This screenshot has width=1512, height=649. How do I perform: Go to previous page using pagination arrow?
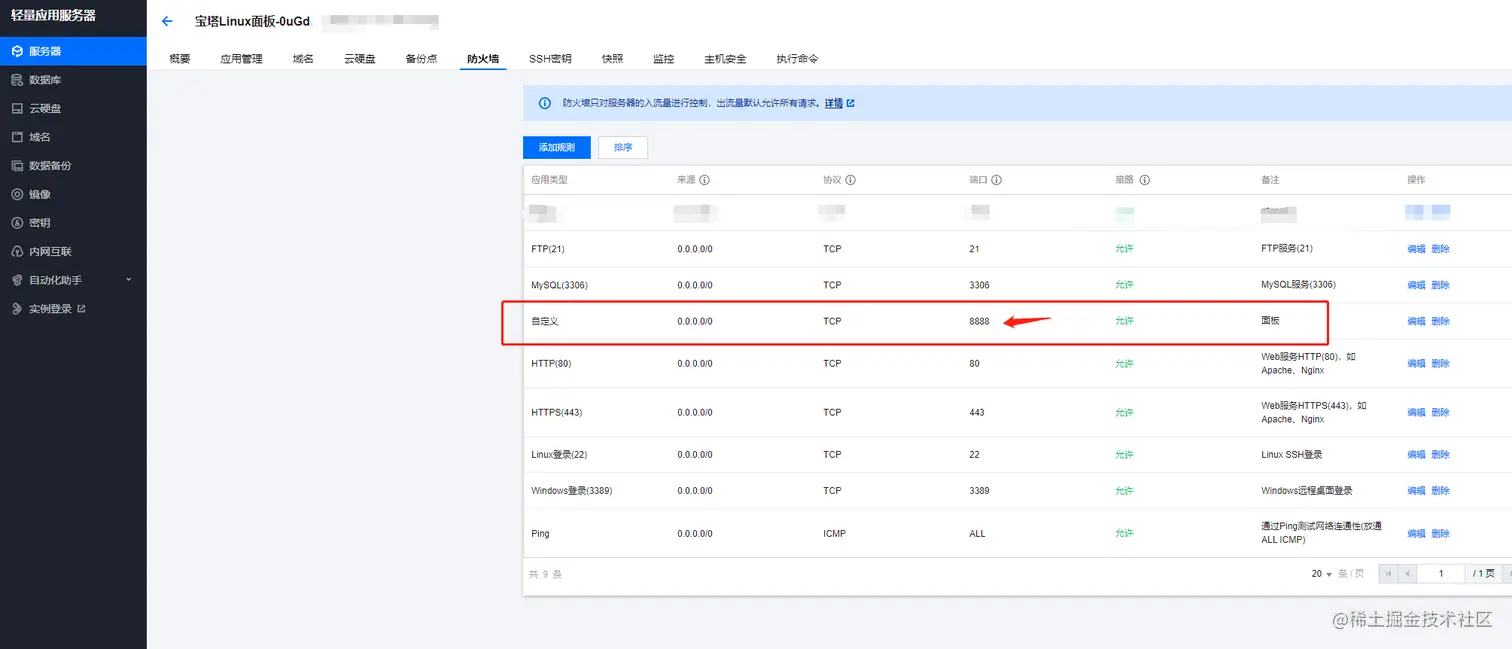pyautogui.click(x=1407, y=574)
